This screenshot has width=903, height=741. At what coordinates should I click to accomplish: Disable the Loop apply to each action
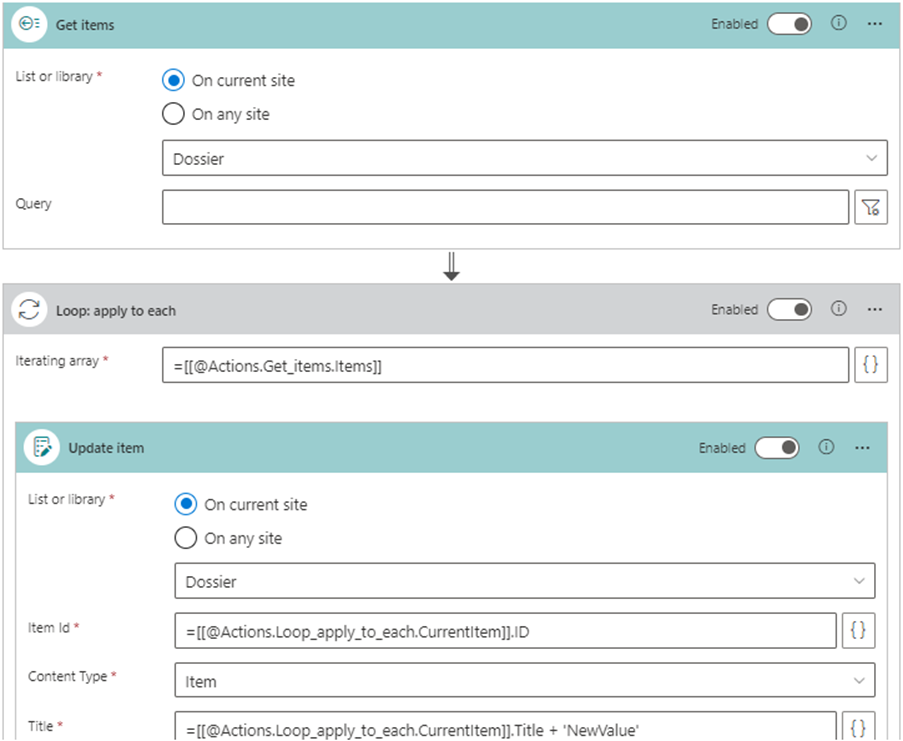789,310
